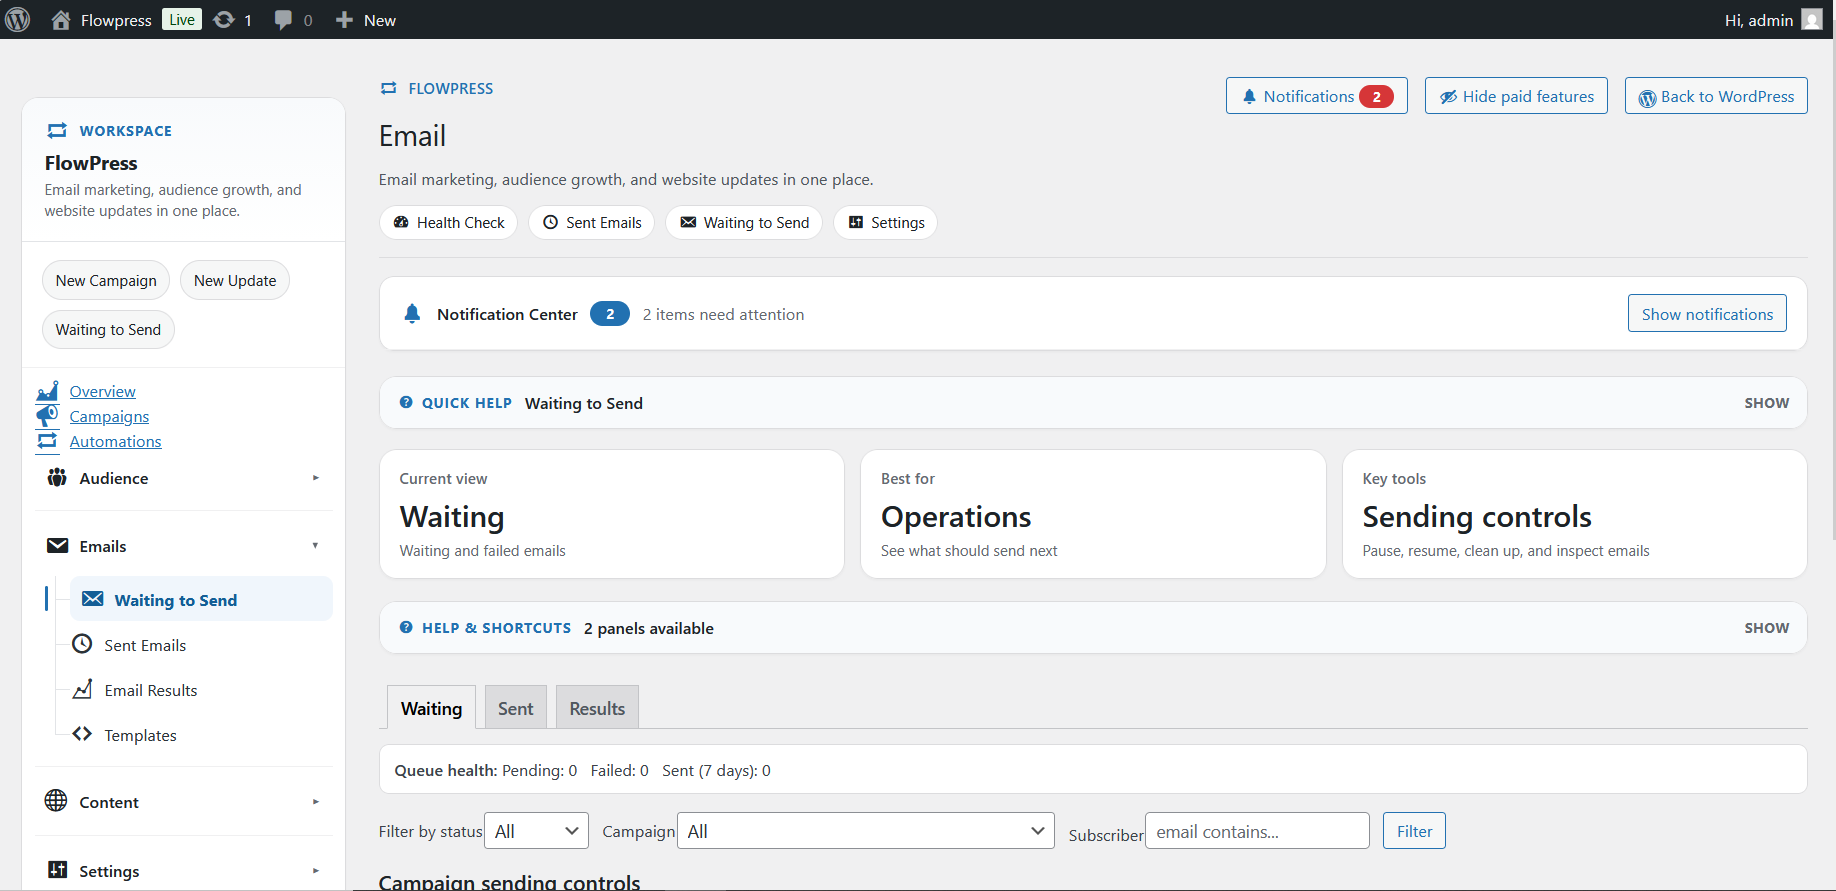The image size is (1836, 891).
Task: Open the Flowpress site home icon
Action: tap(61, 20)
